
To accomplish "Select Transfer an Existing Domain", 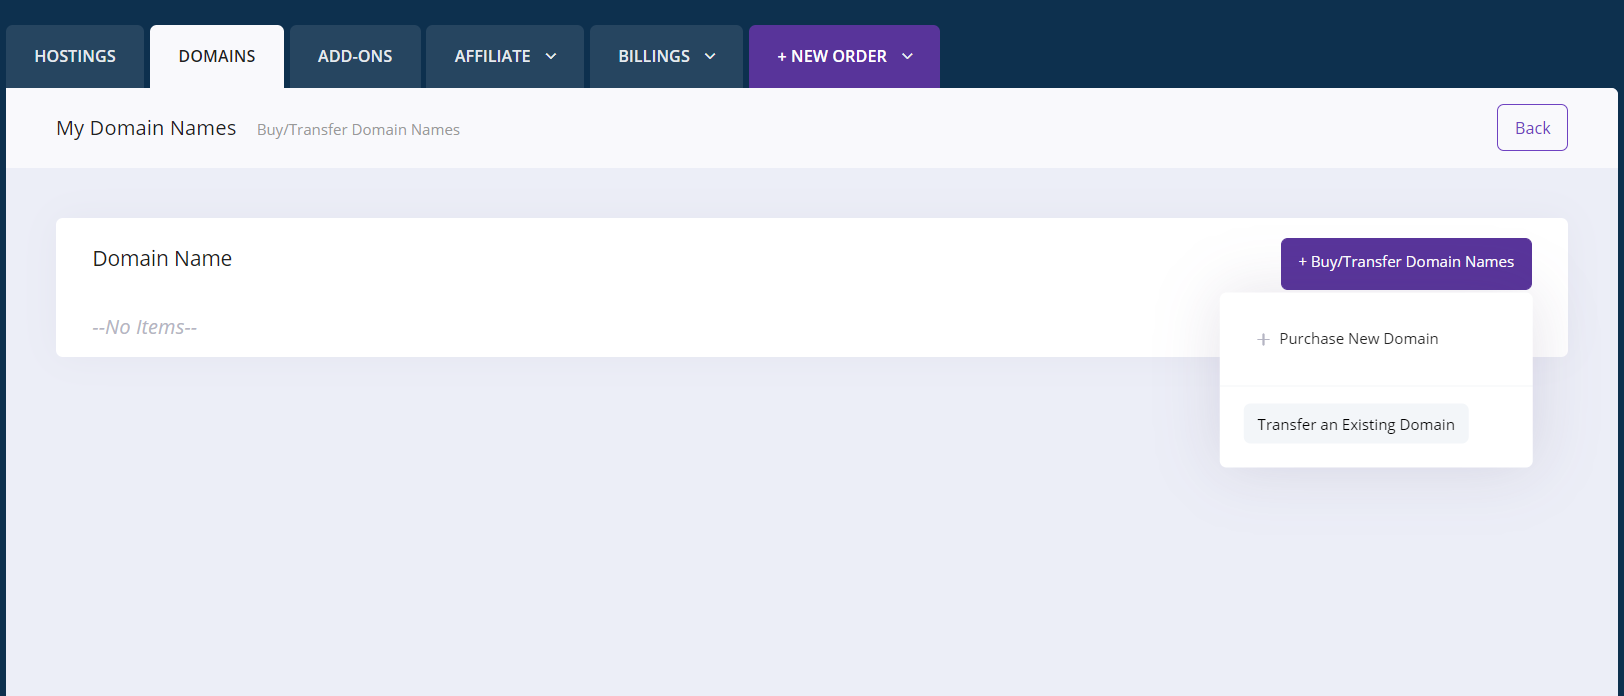I will click(x=1355, y=424).
